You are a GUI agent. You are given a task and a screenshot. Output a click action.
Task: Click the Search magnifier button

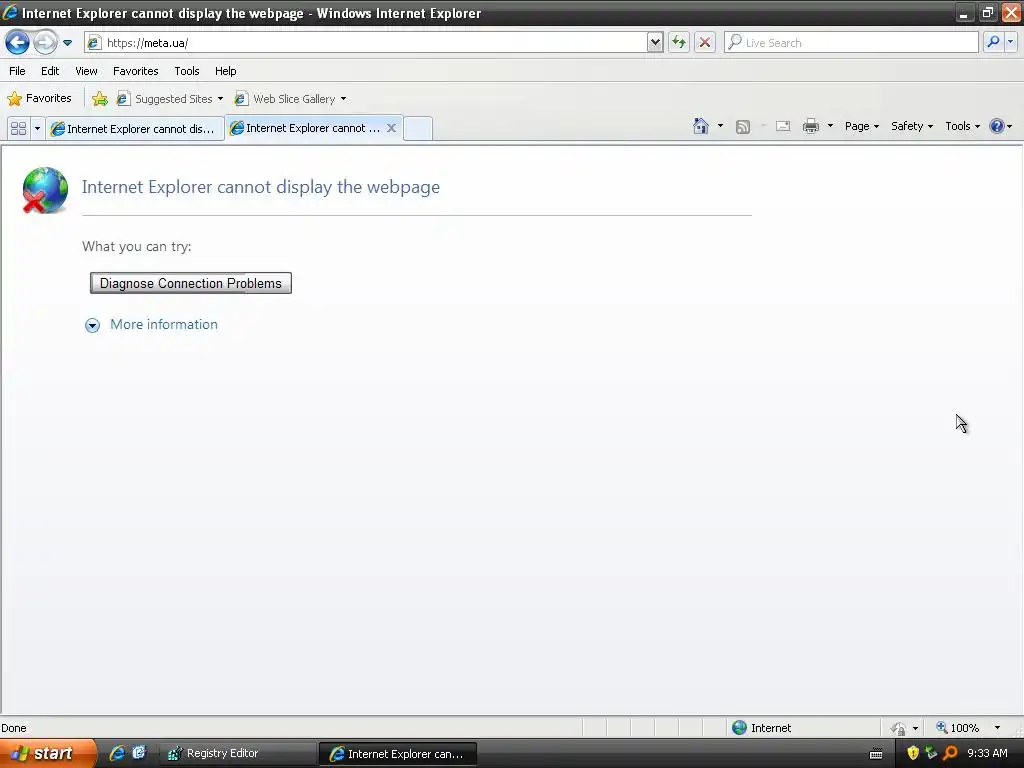993,42
